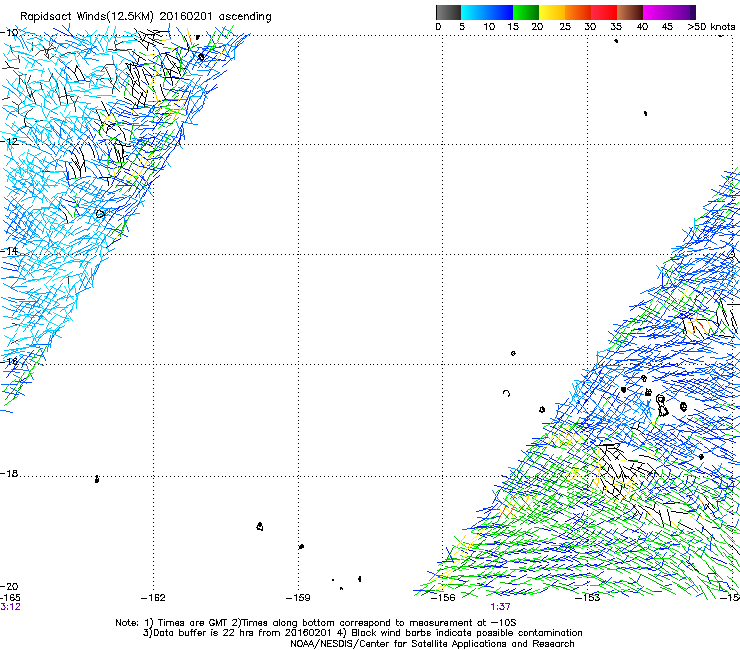
Task: Pick the red 30–35 knots color segment
Action: [x=604, y=12]
